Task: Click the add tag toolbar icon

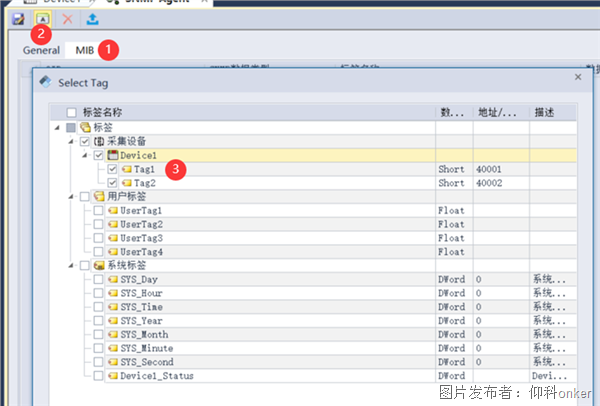Action: pyautogui.click(x=43, y=19)
